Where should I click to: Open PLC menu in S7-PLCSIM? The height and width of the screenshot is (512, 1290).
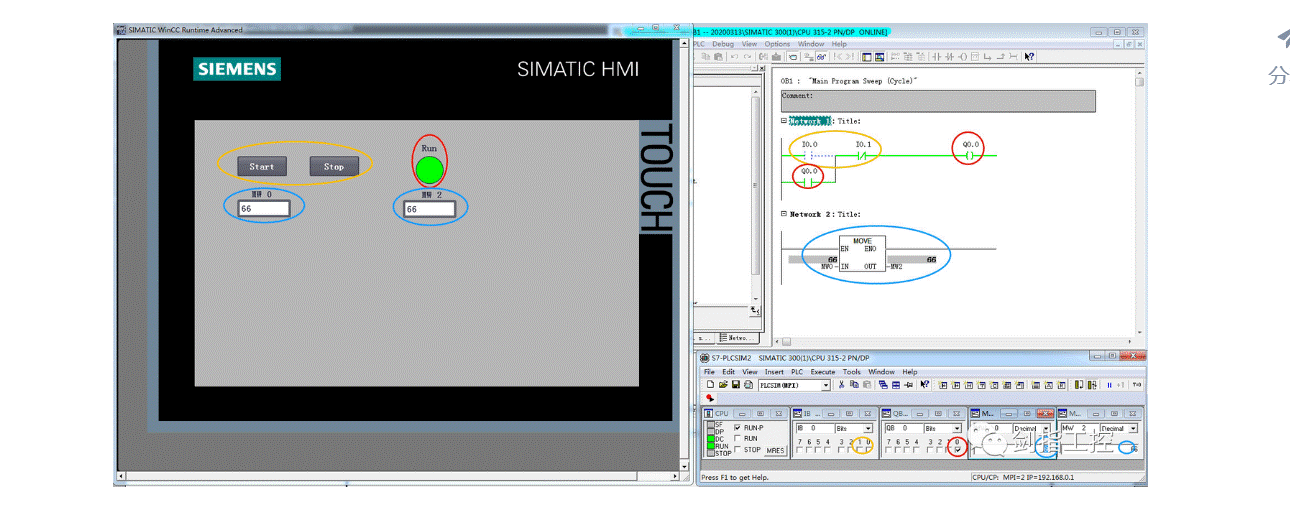[x=797, y=372]
